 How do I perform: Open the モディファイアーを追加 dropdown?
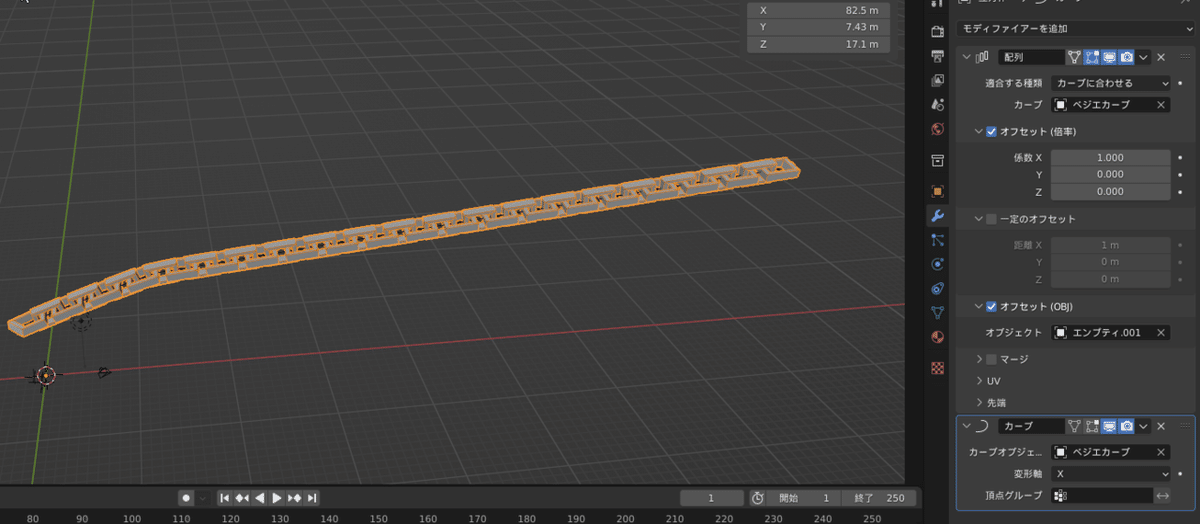point(1076,30)
